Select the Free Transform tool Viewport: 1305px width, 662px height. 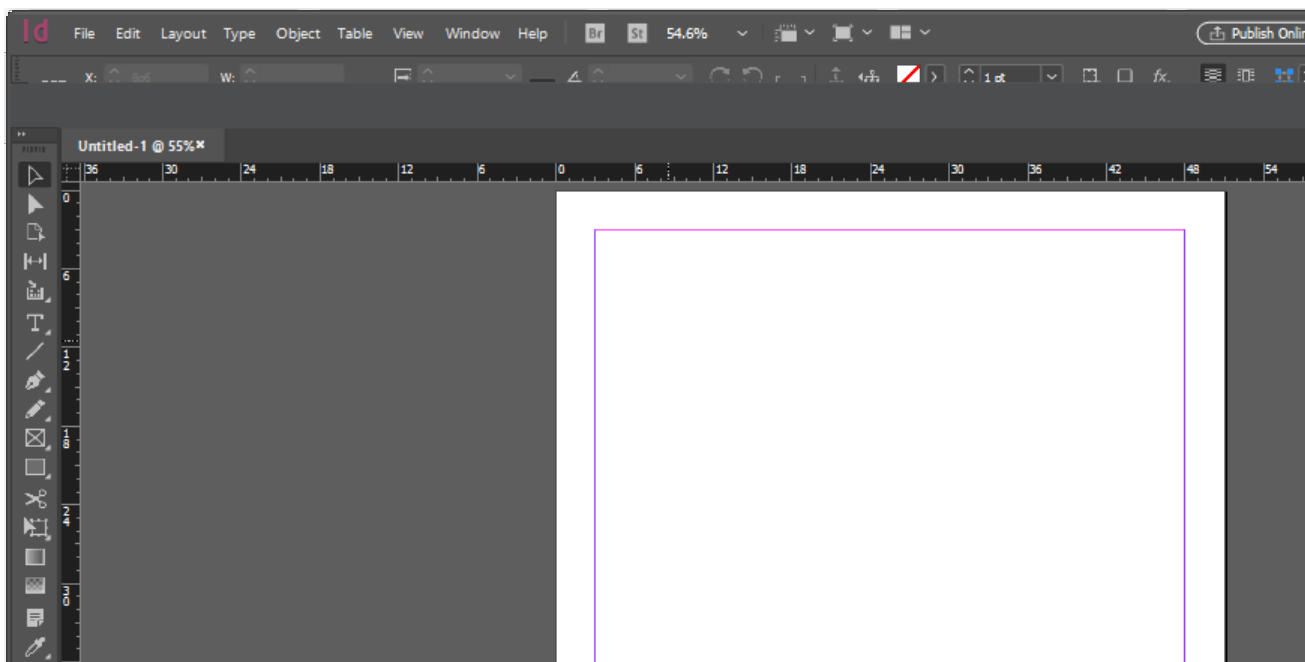coord(34,525)
